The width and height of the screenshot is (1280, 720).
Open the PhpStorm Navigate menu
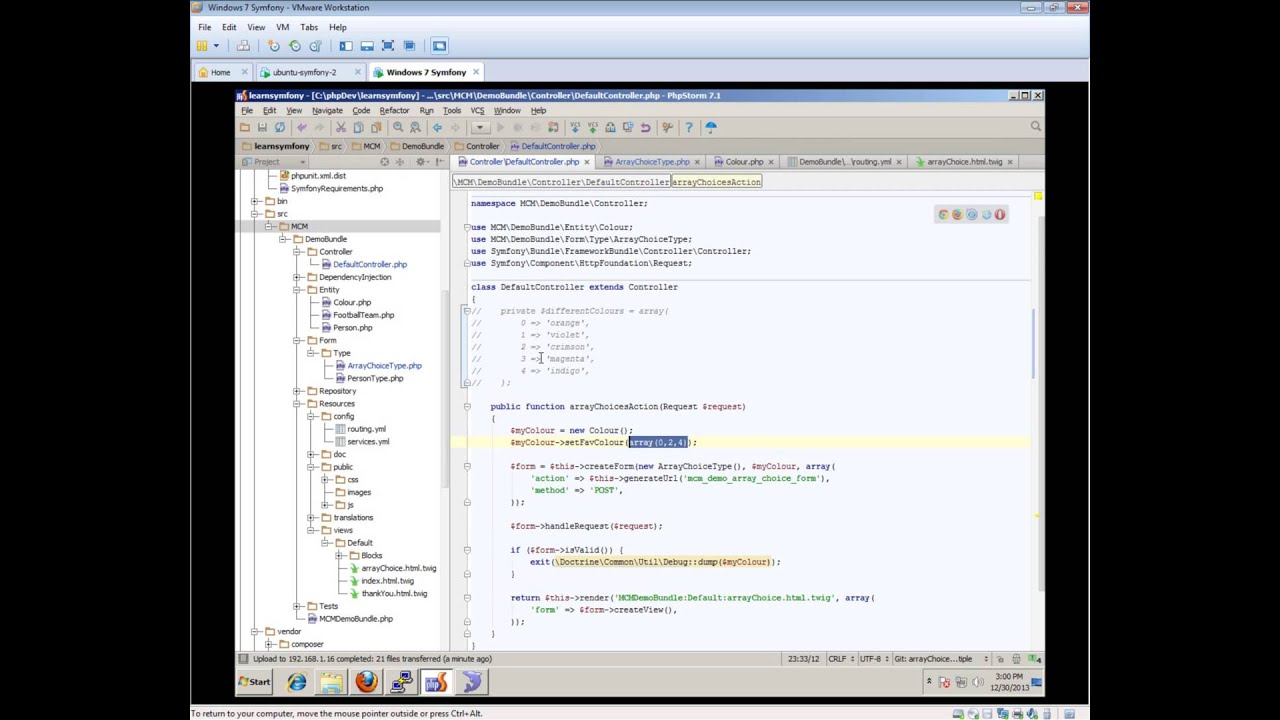[x=327, y=110]
